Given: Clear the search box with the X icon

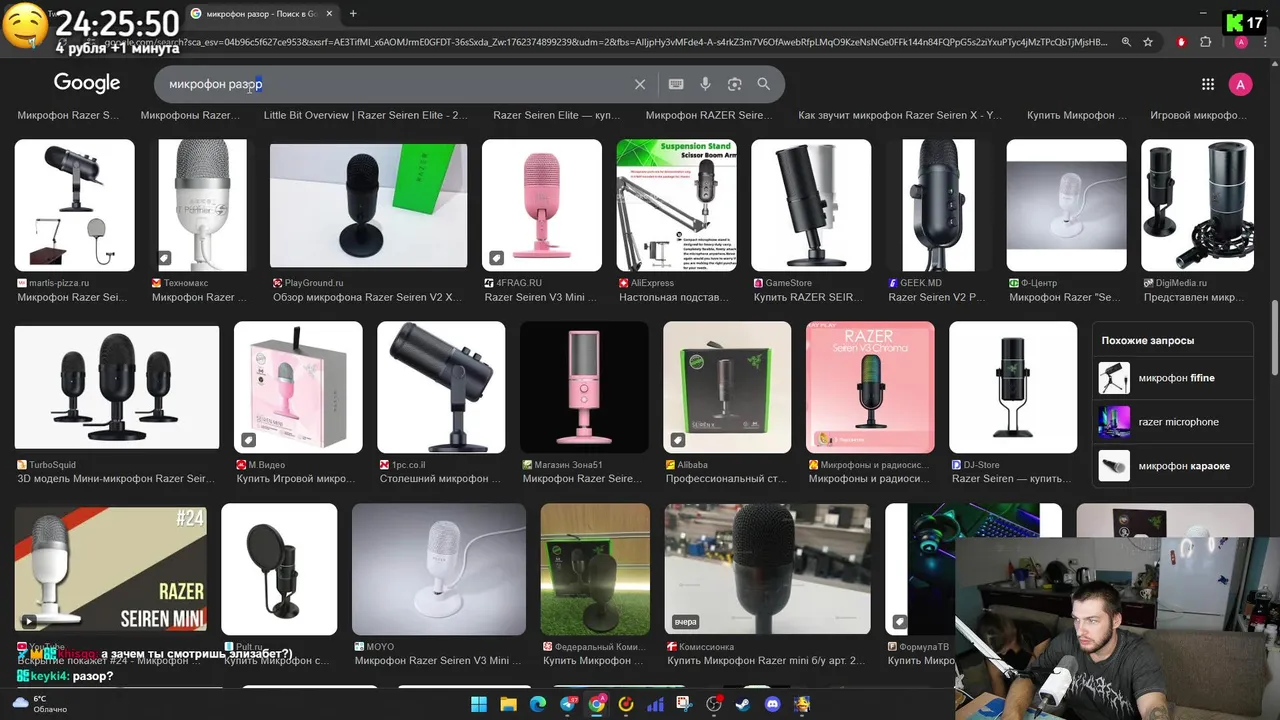Looking at the screenshot, I should (x=640, y=84).
